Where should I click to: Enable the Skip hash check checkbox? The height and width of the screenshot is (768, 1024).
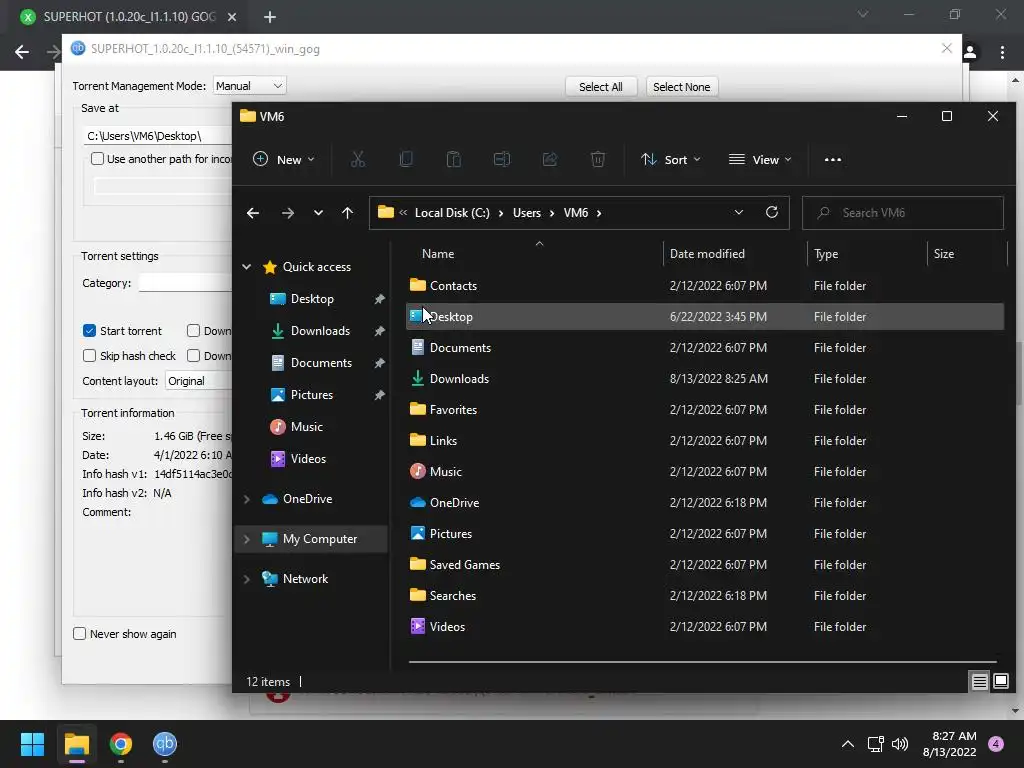(89, 355)
